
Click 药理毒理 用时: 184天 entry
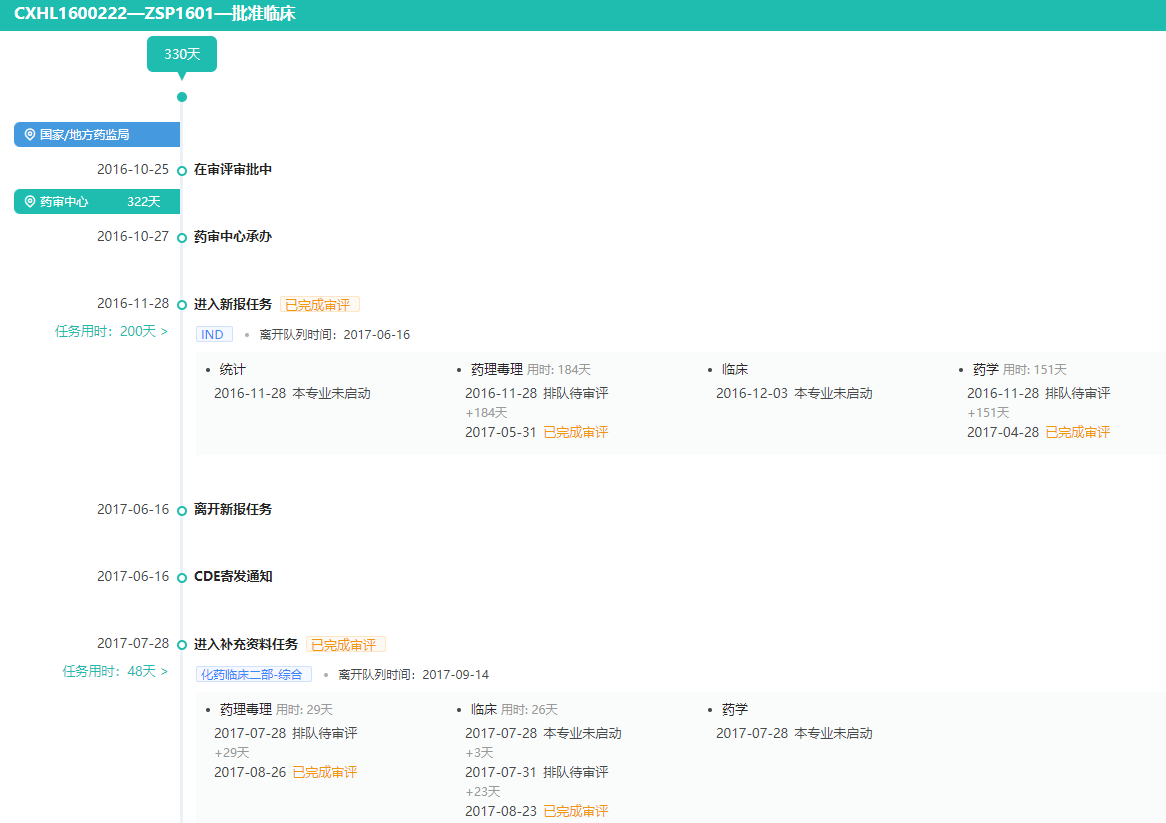tap(530, 370)
